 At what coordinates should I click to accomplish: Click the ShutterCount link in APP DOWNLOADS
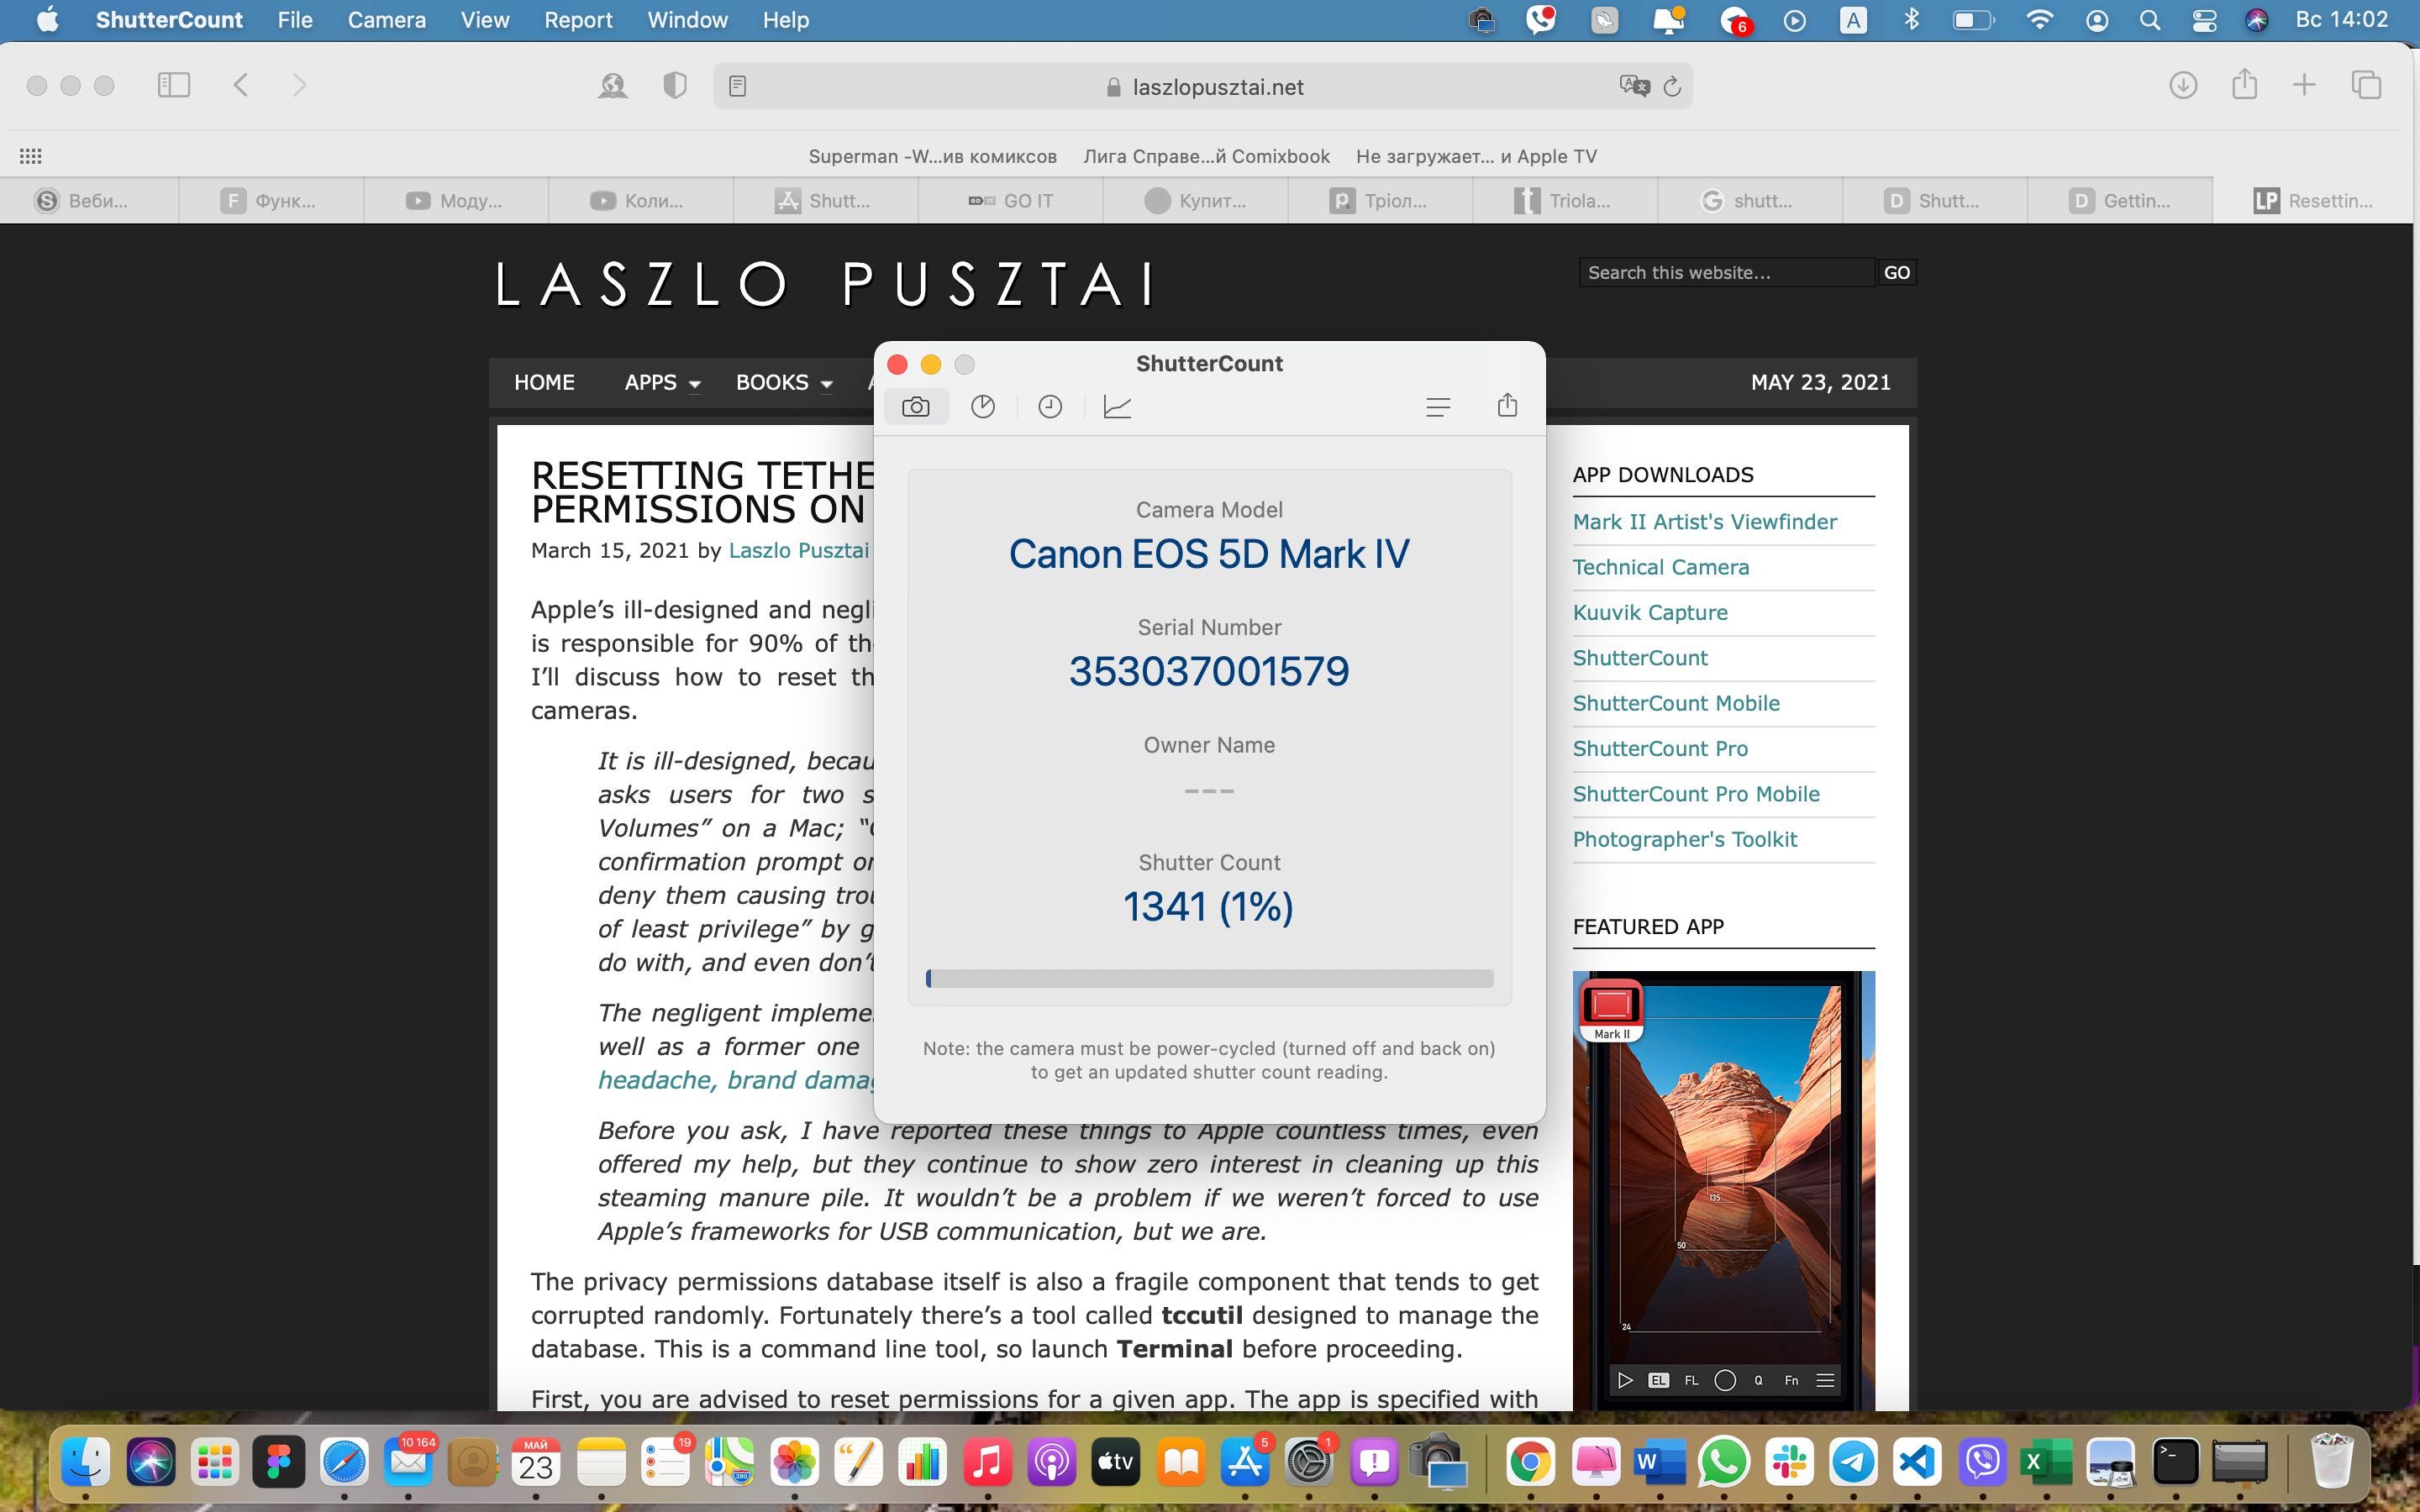[1639, 657]
